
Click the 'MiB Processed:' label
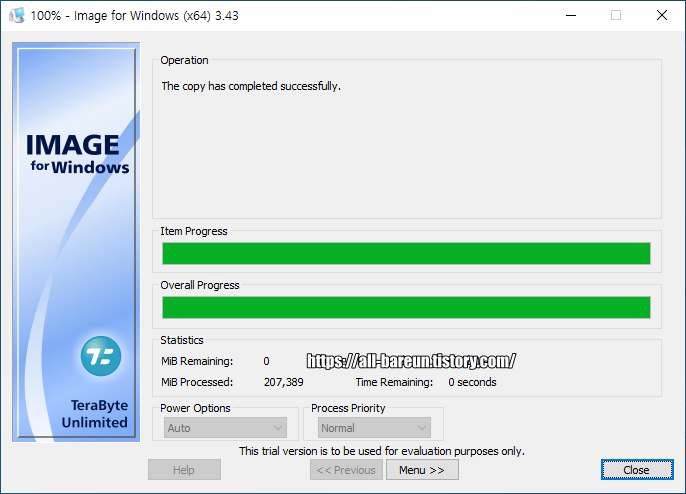point(197,382)
